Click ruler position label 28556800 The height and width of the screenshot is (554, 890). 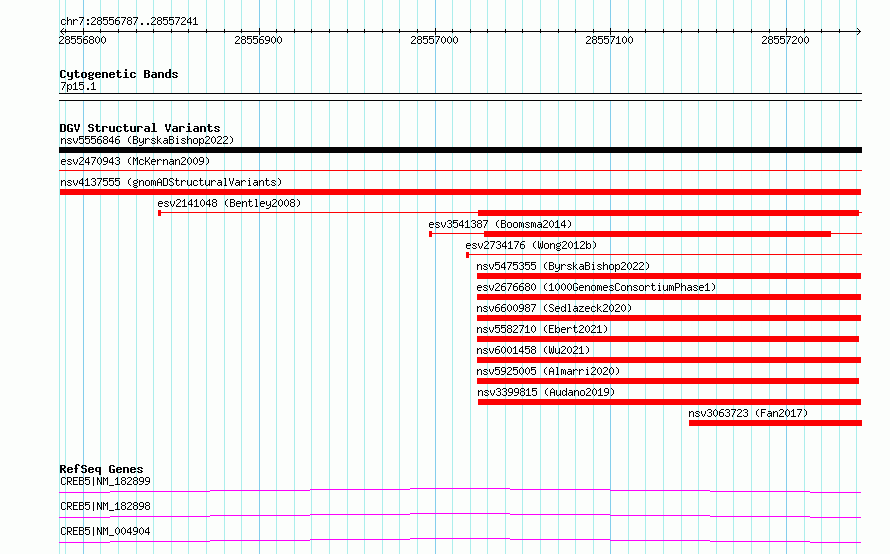(82, 40)
